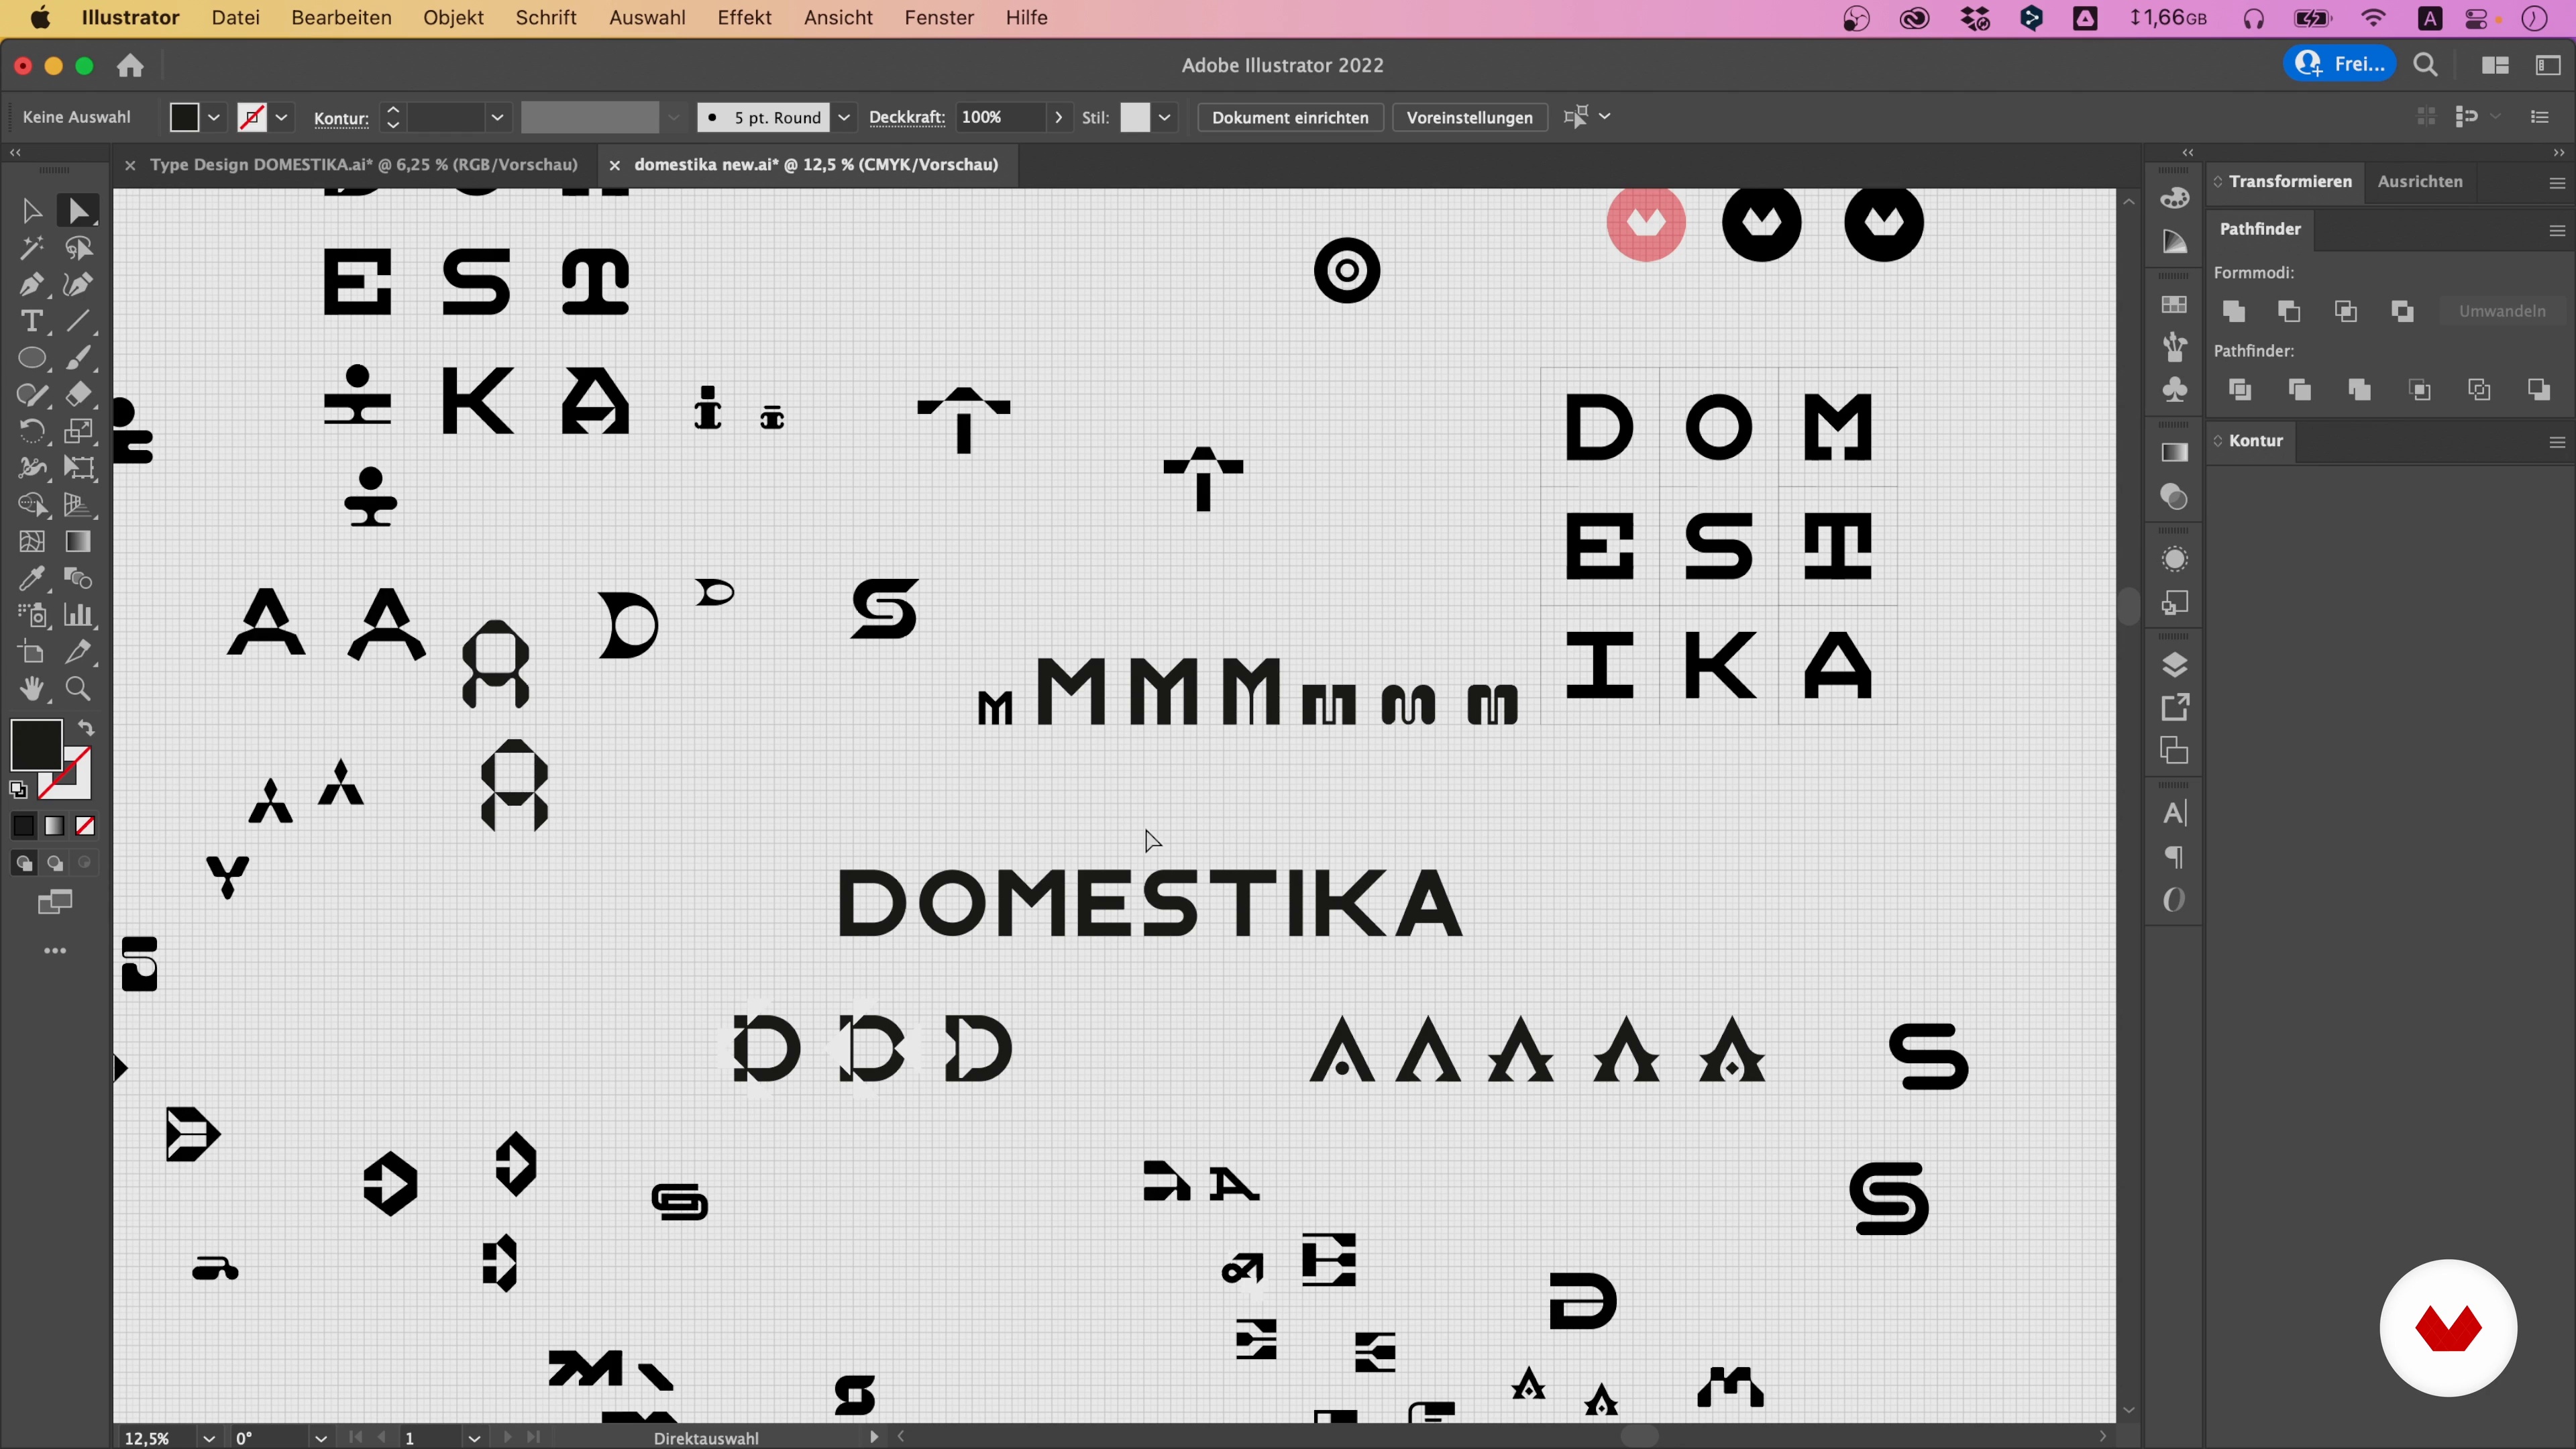Select the Gradient tool
This screenshot has width=2576, height=1449.
(78, 542)
